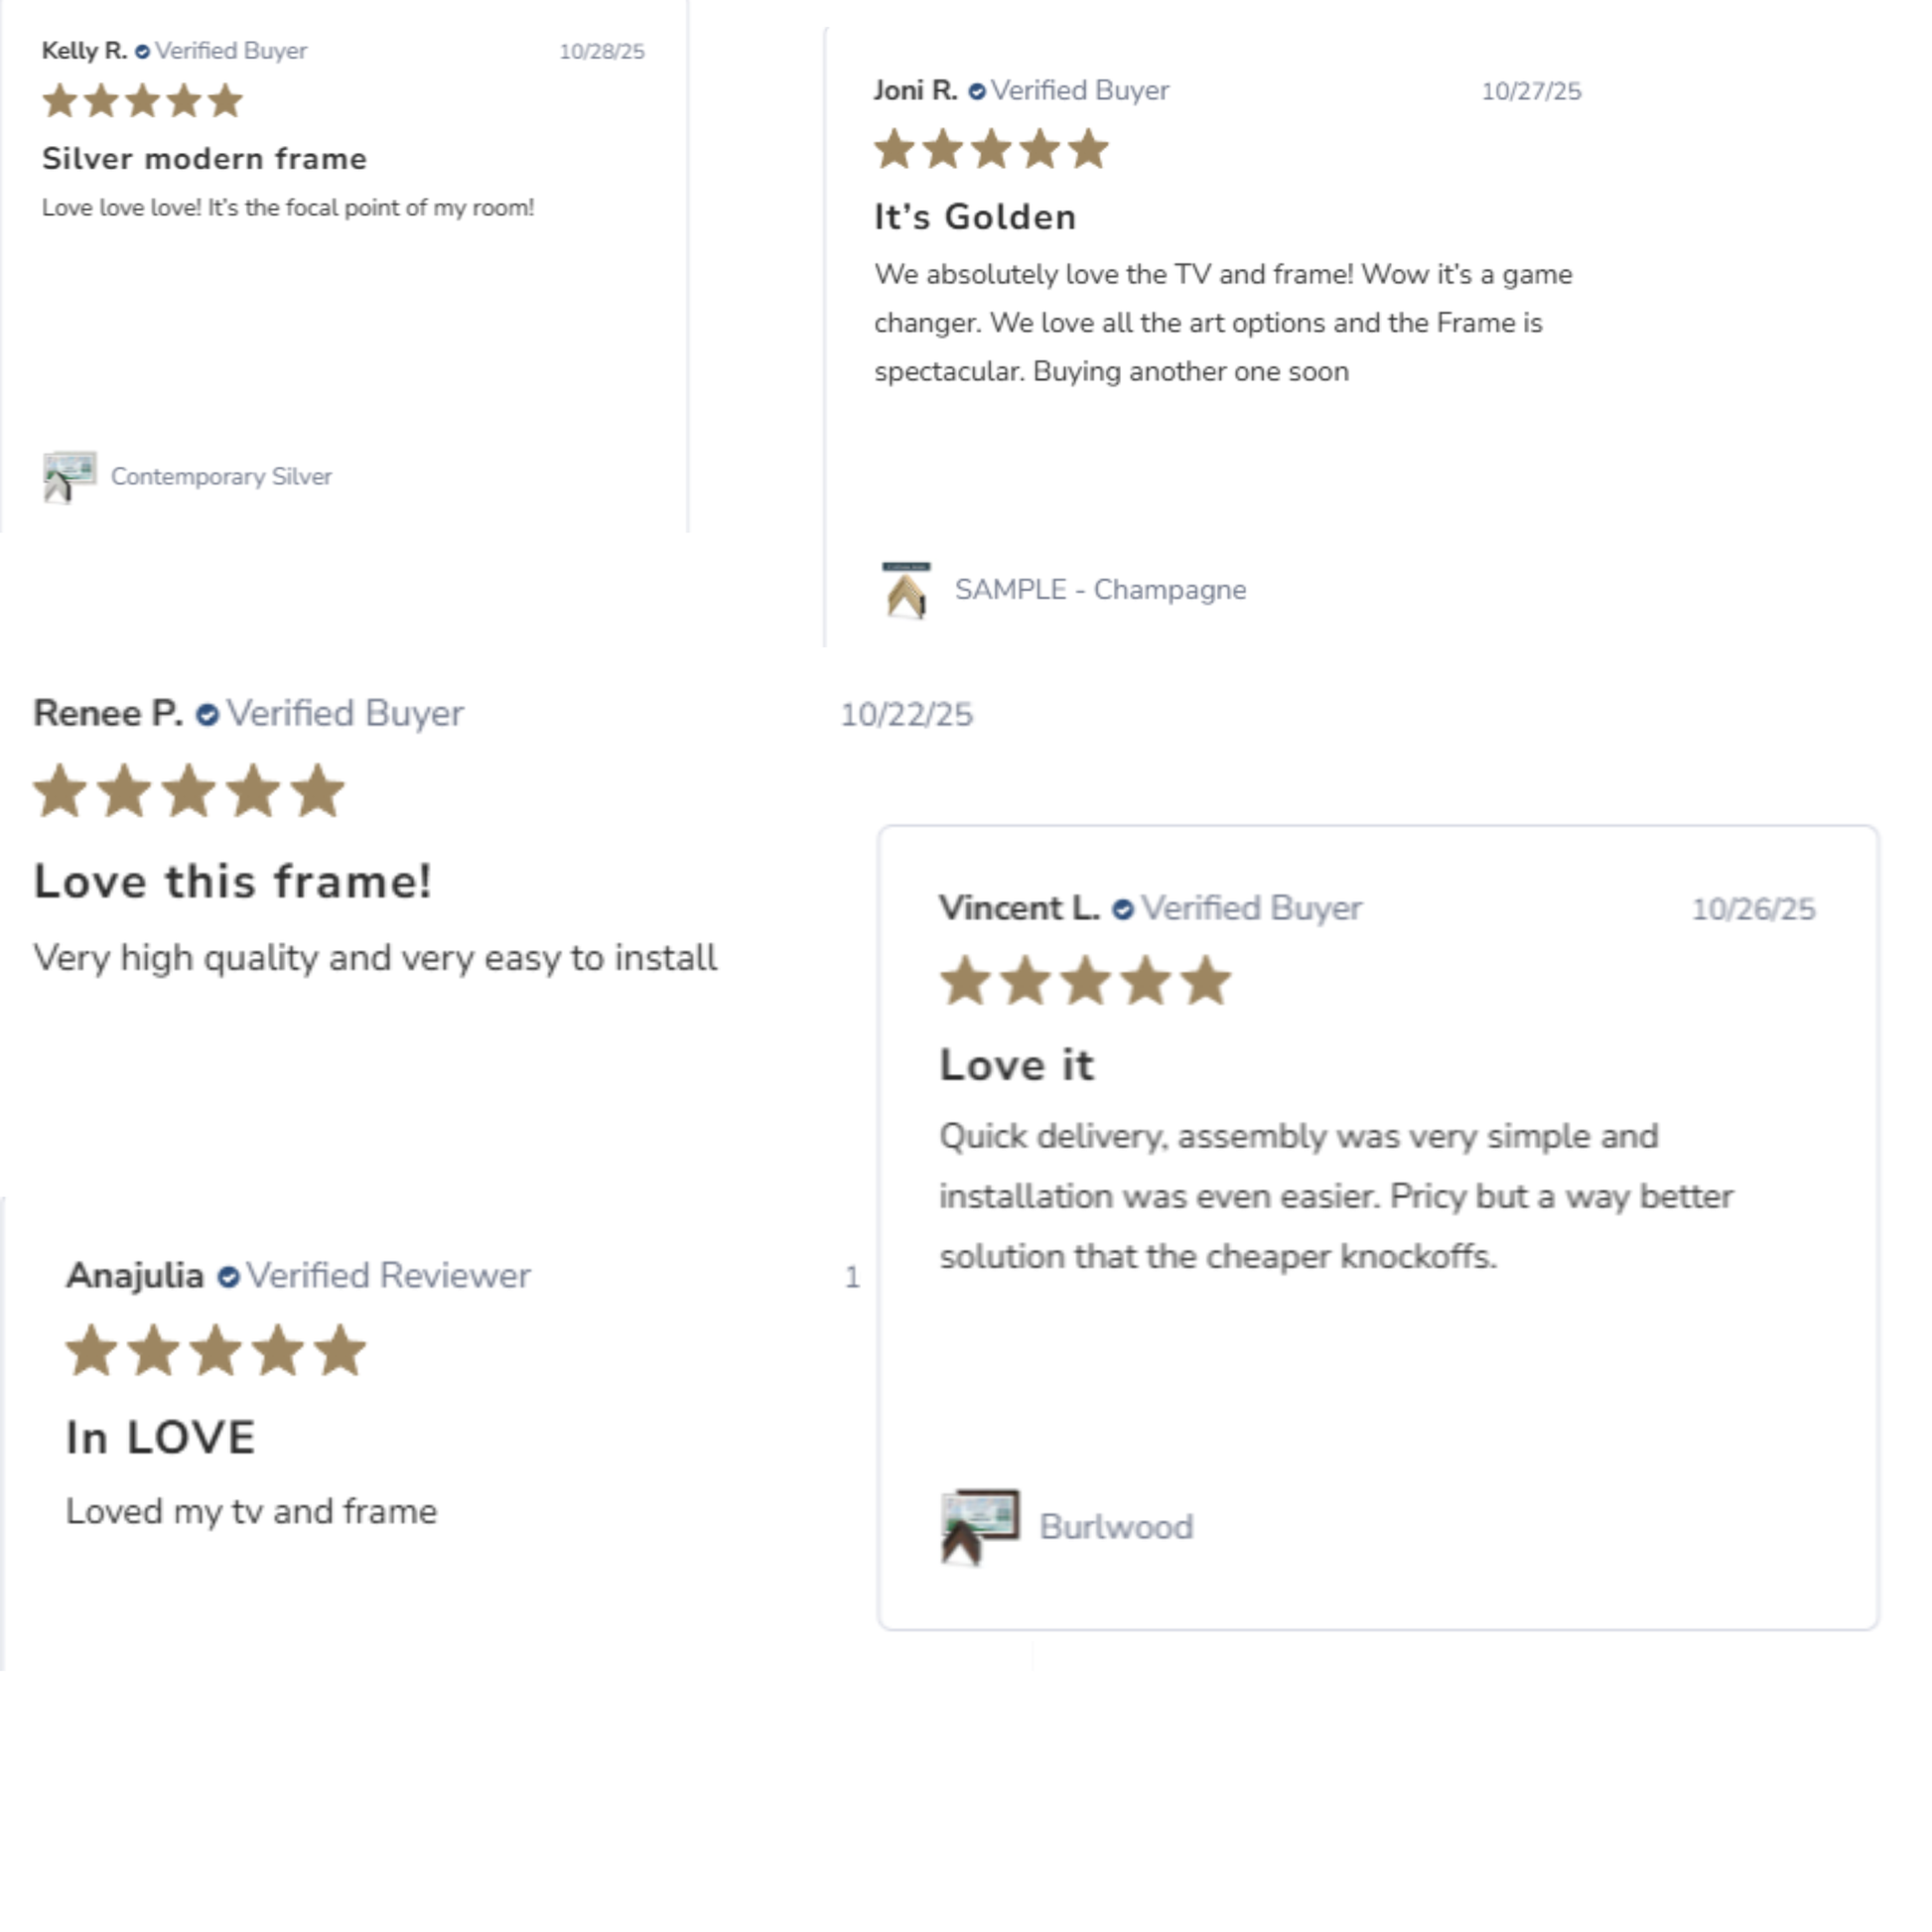Follow the Contemporary Silver product link

[x=221, y=477]
